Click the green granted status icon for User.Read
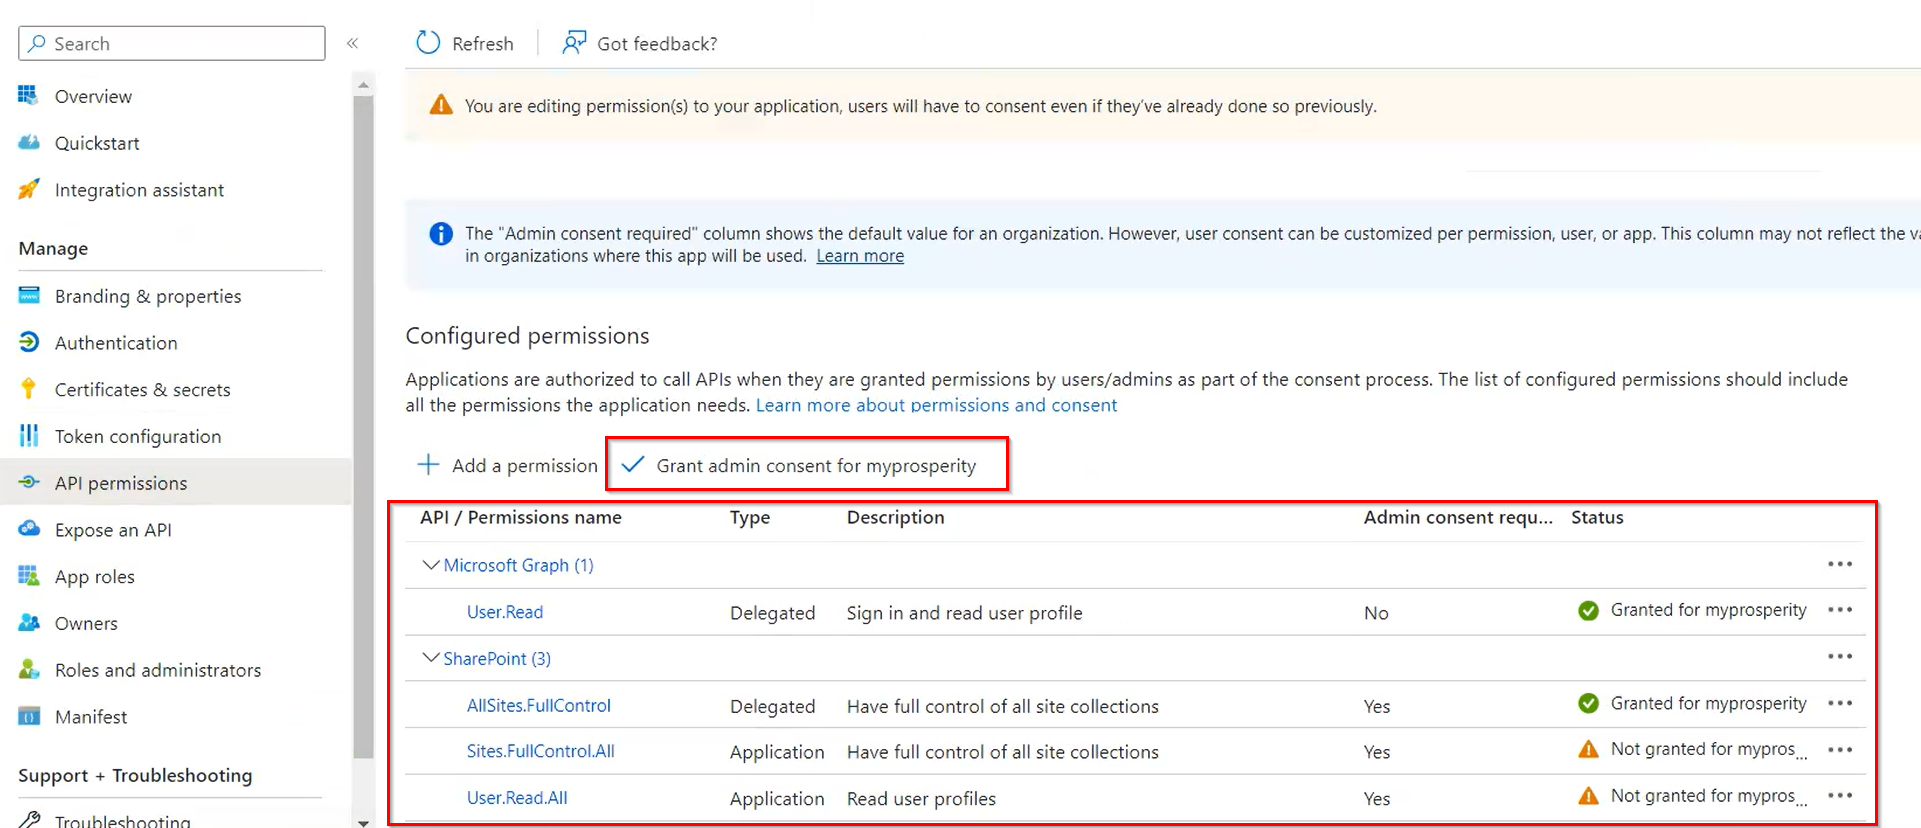The height and width of the screenshot is (828, 1921). pyautogui.click(x=1588, y=610)
